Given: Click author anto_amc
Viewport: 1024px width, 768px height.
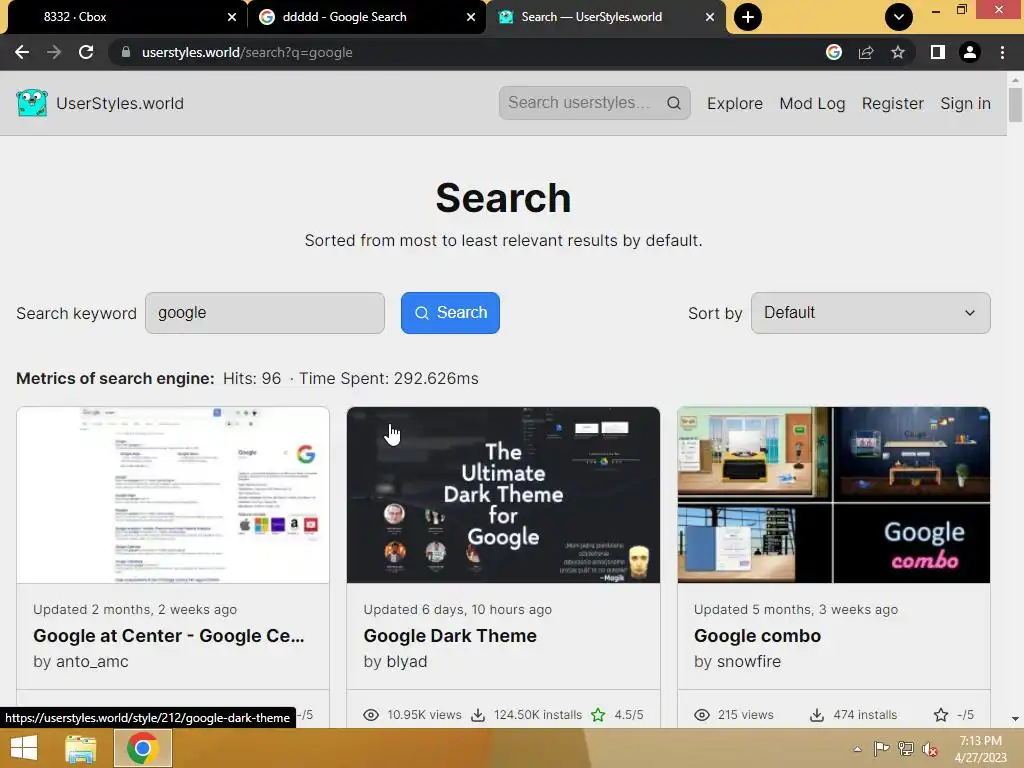Looking at the screenshot, I should [92, 662].
